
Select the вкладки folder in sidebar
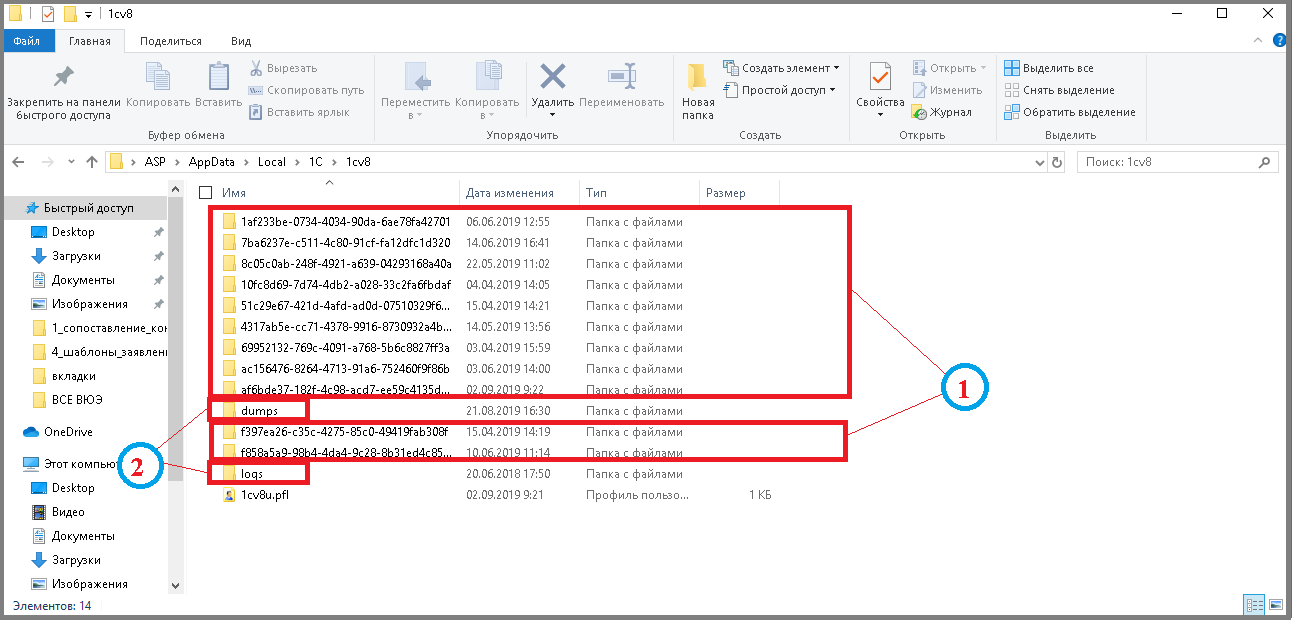(x=74, y=376)
